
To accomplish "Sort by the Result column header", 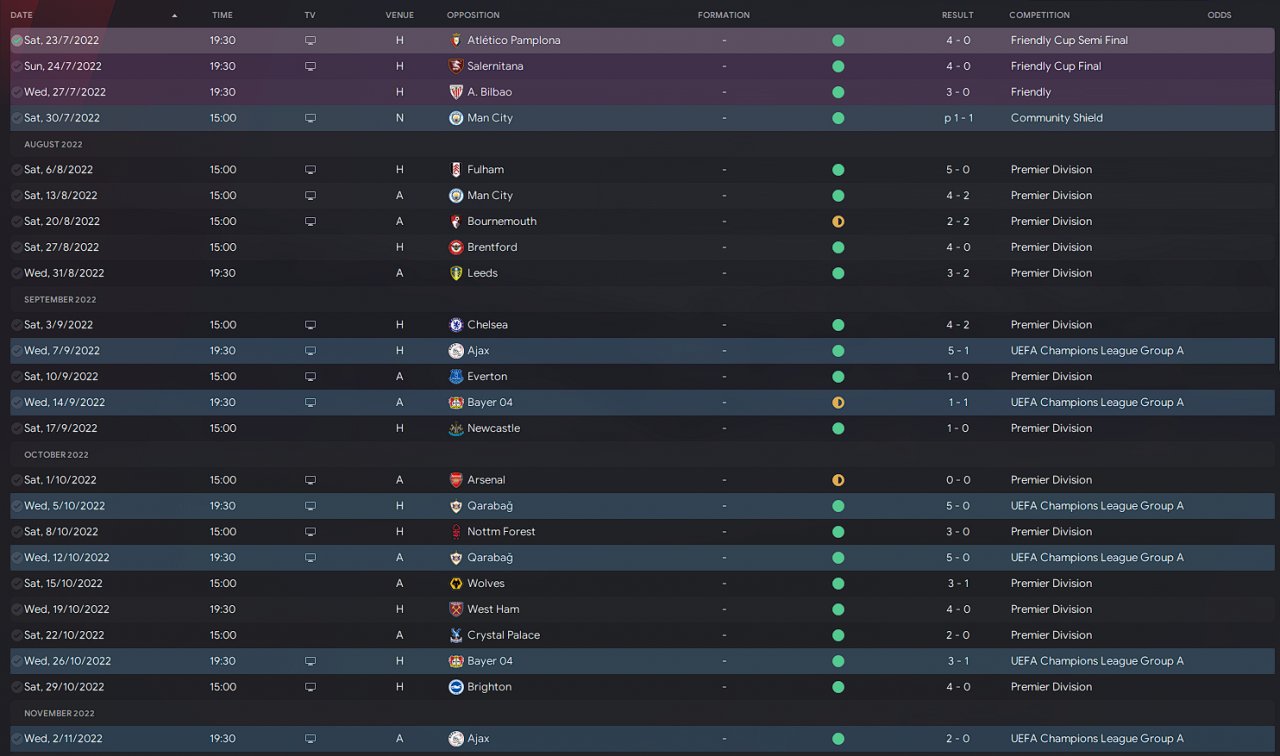I will pos(957,16).
